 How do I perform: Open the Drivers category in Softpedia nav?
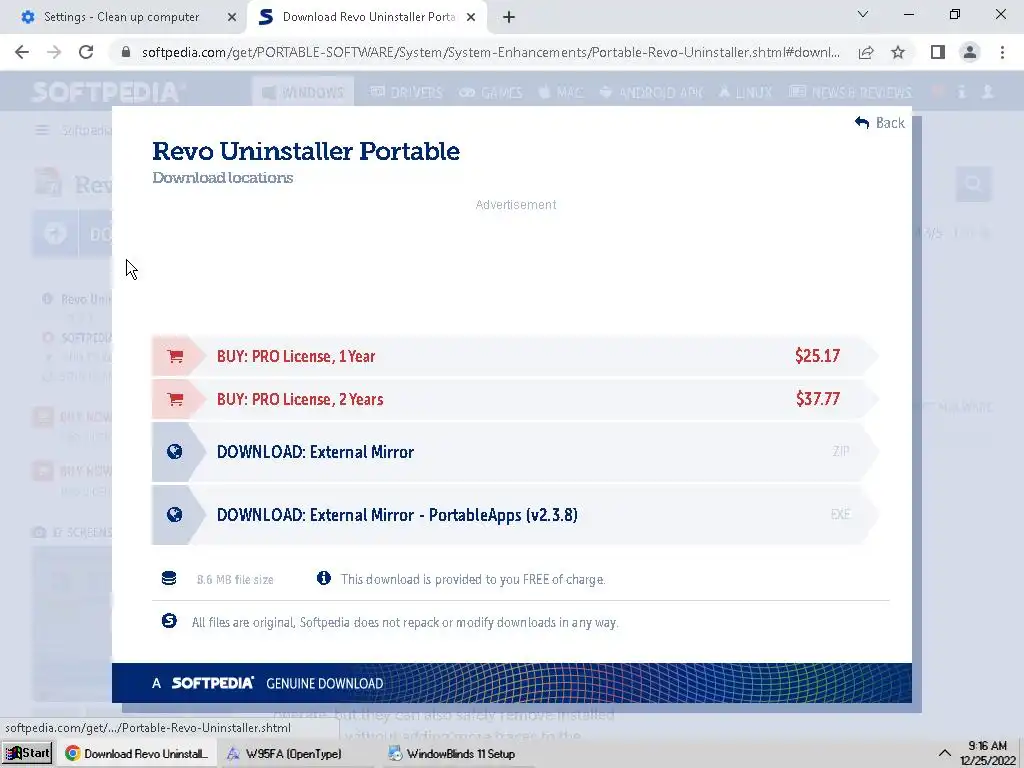(406, 92)
